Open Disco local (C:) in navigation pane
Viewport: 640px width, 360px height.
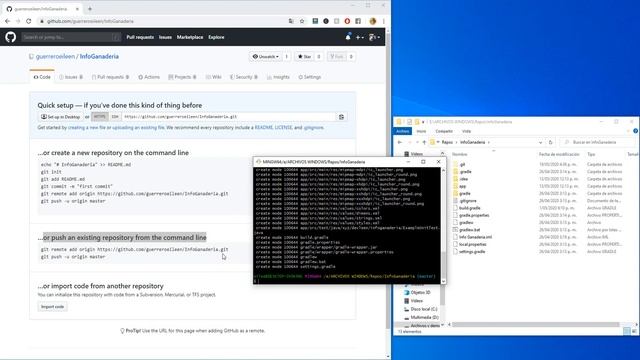[420, 309]
